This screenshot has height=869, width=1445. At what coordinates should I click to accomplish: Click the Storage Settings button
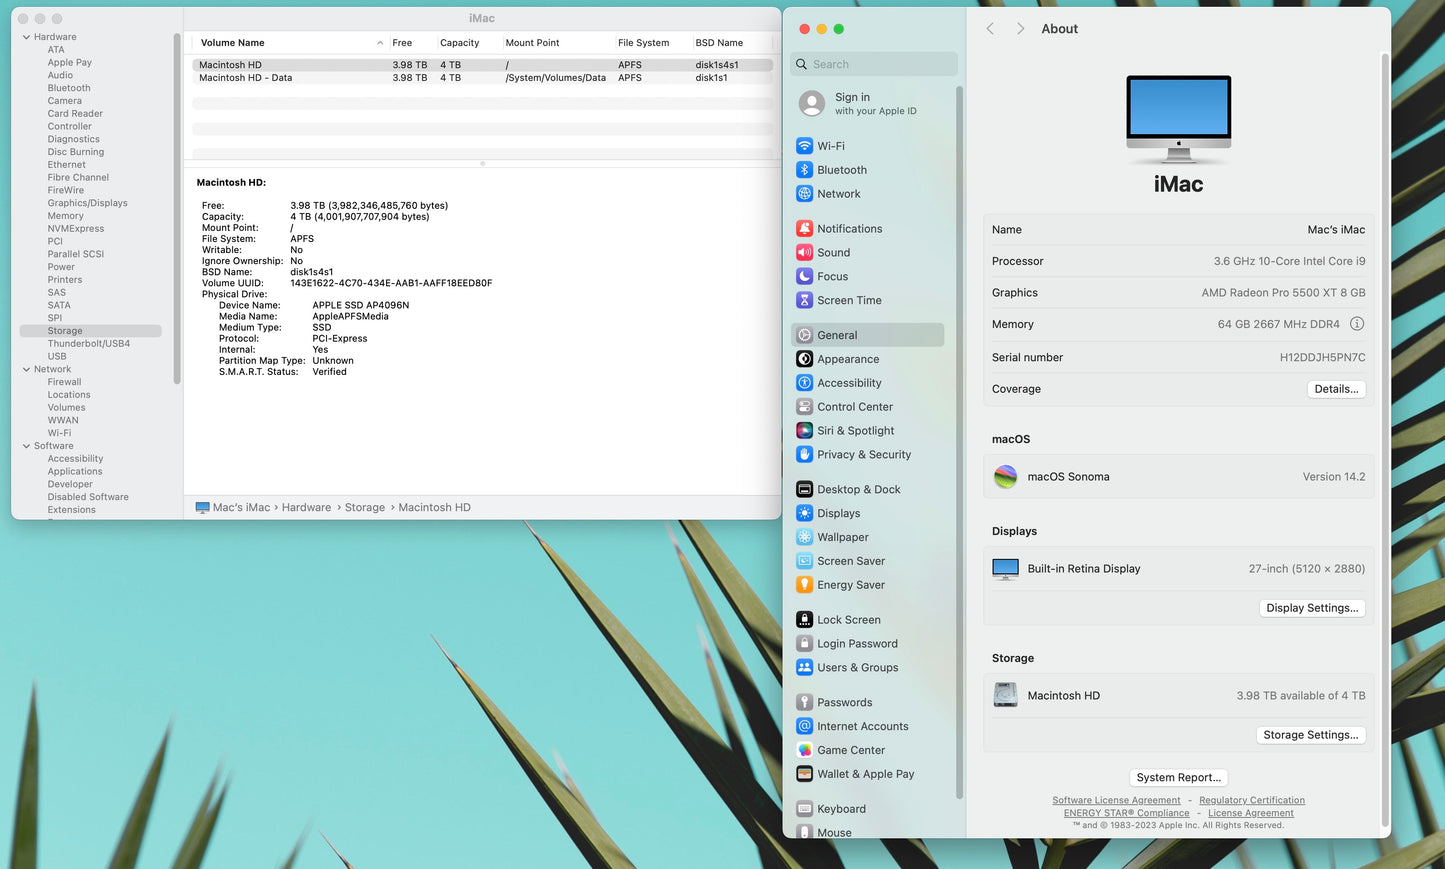point(1310,735)
